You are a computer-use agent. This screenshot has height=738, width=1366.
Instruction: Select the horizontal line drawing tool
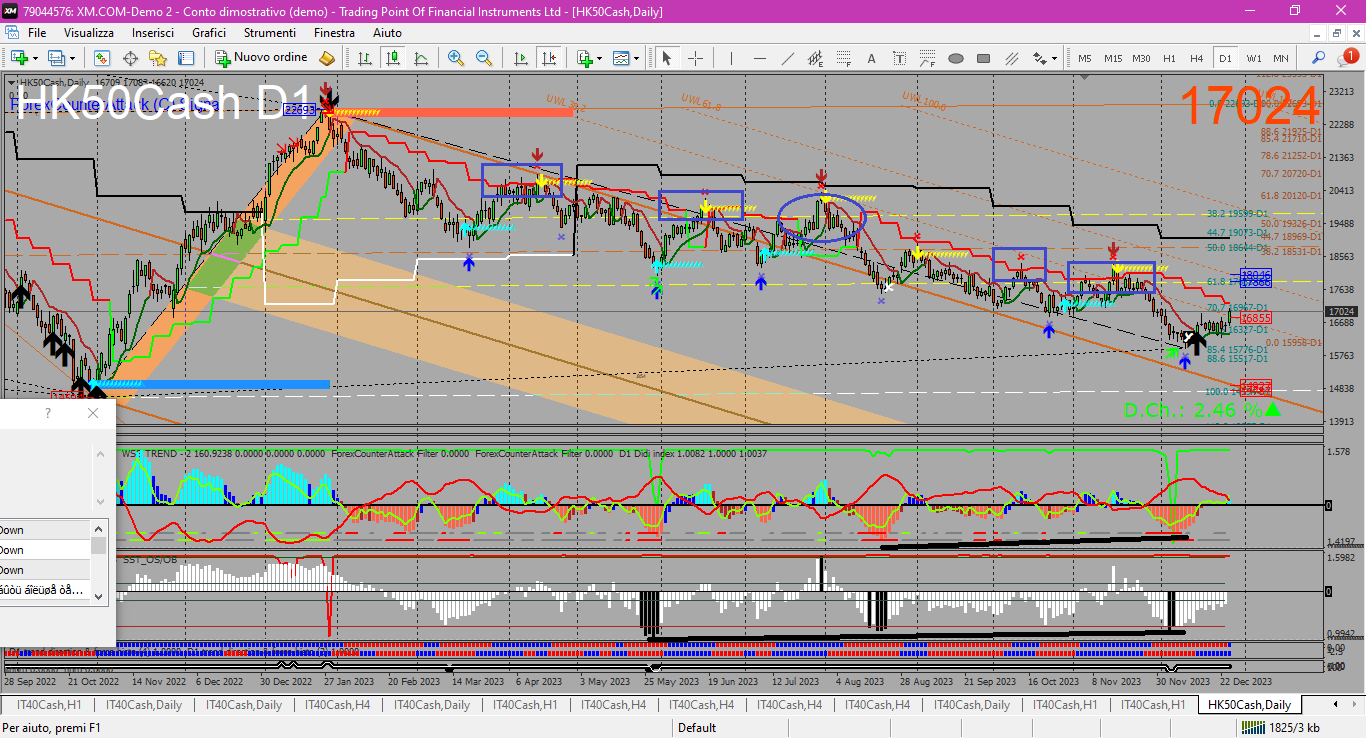760,58
